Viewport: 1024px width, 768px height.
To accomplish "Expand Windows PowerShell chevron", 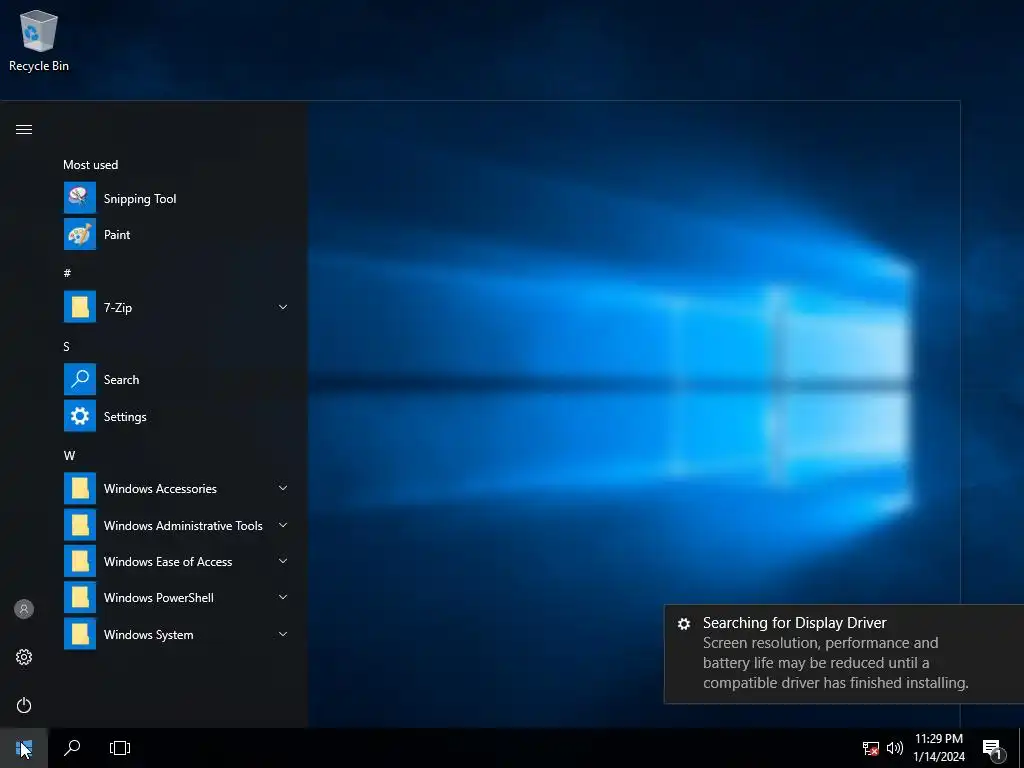I will (283, 597).
